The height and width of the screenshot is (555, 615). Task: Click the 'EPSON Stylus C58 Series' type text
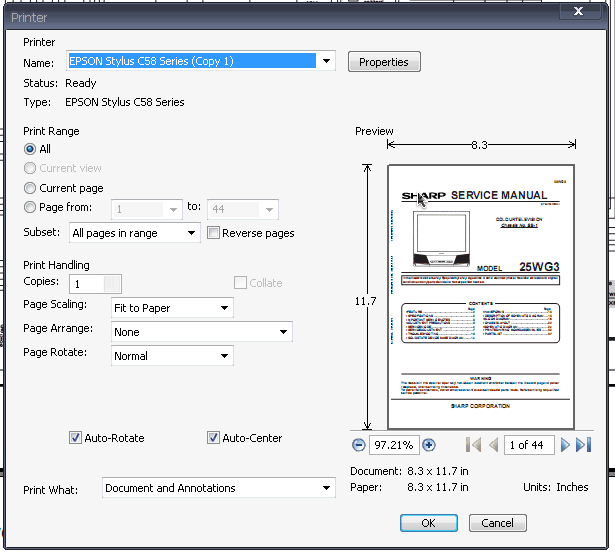pos(125,102)
